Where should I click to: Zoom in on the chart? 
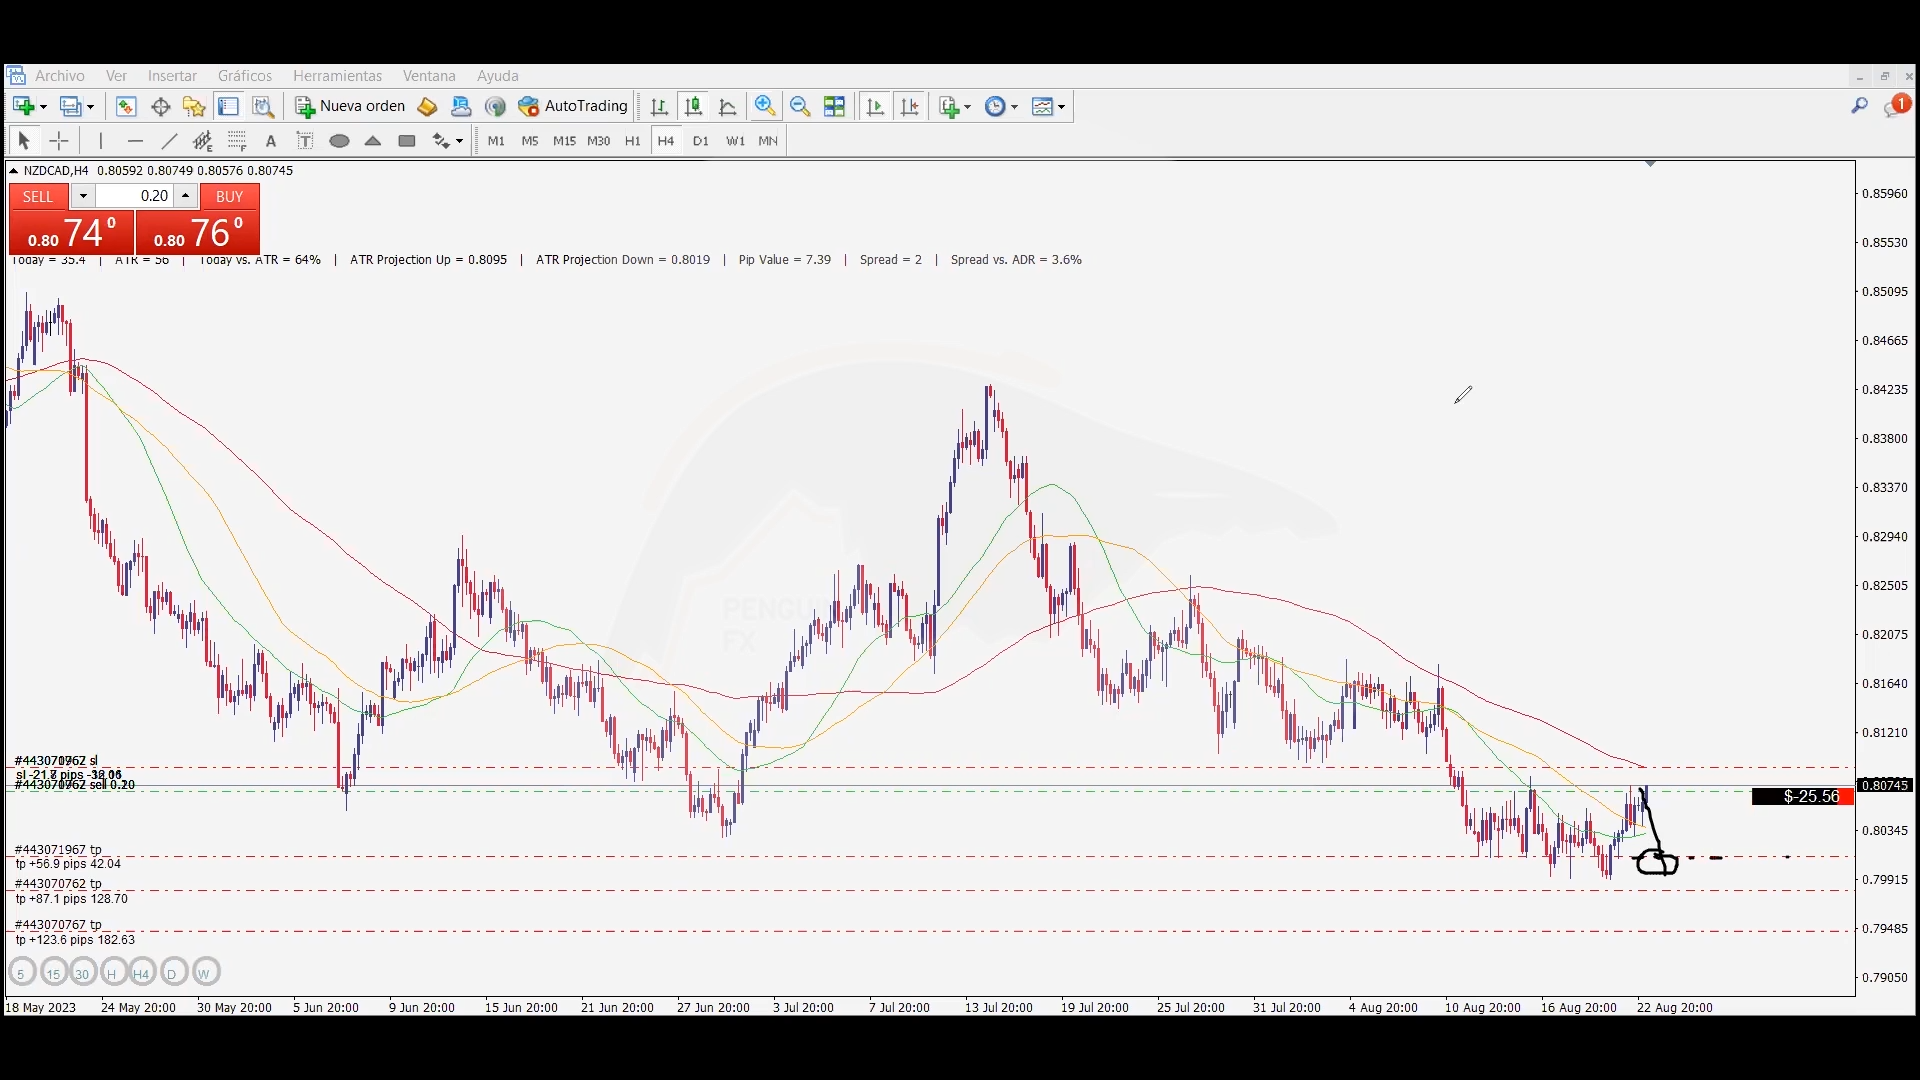[x=765, y=106]
